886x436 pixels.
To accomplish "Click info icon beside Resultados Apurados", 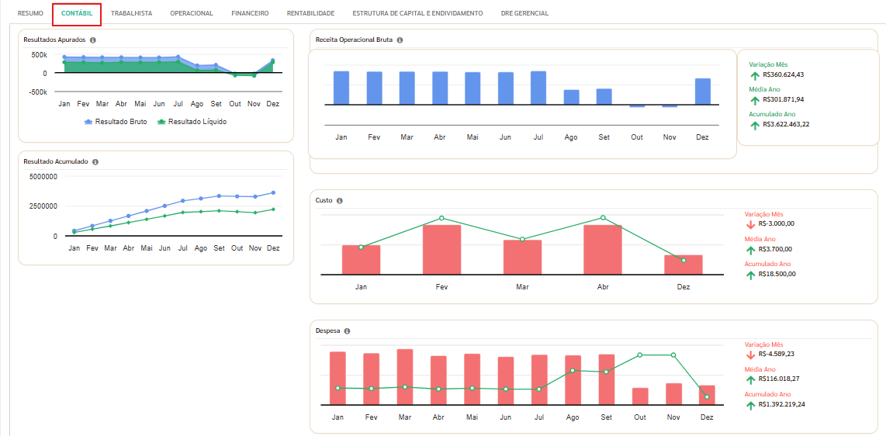I will [93, 40].
